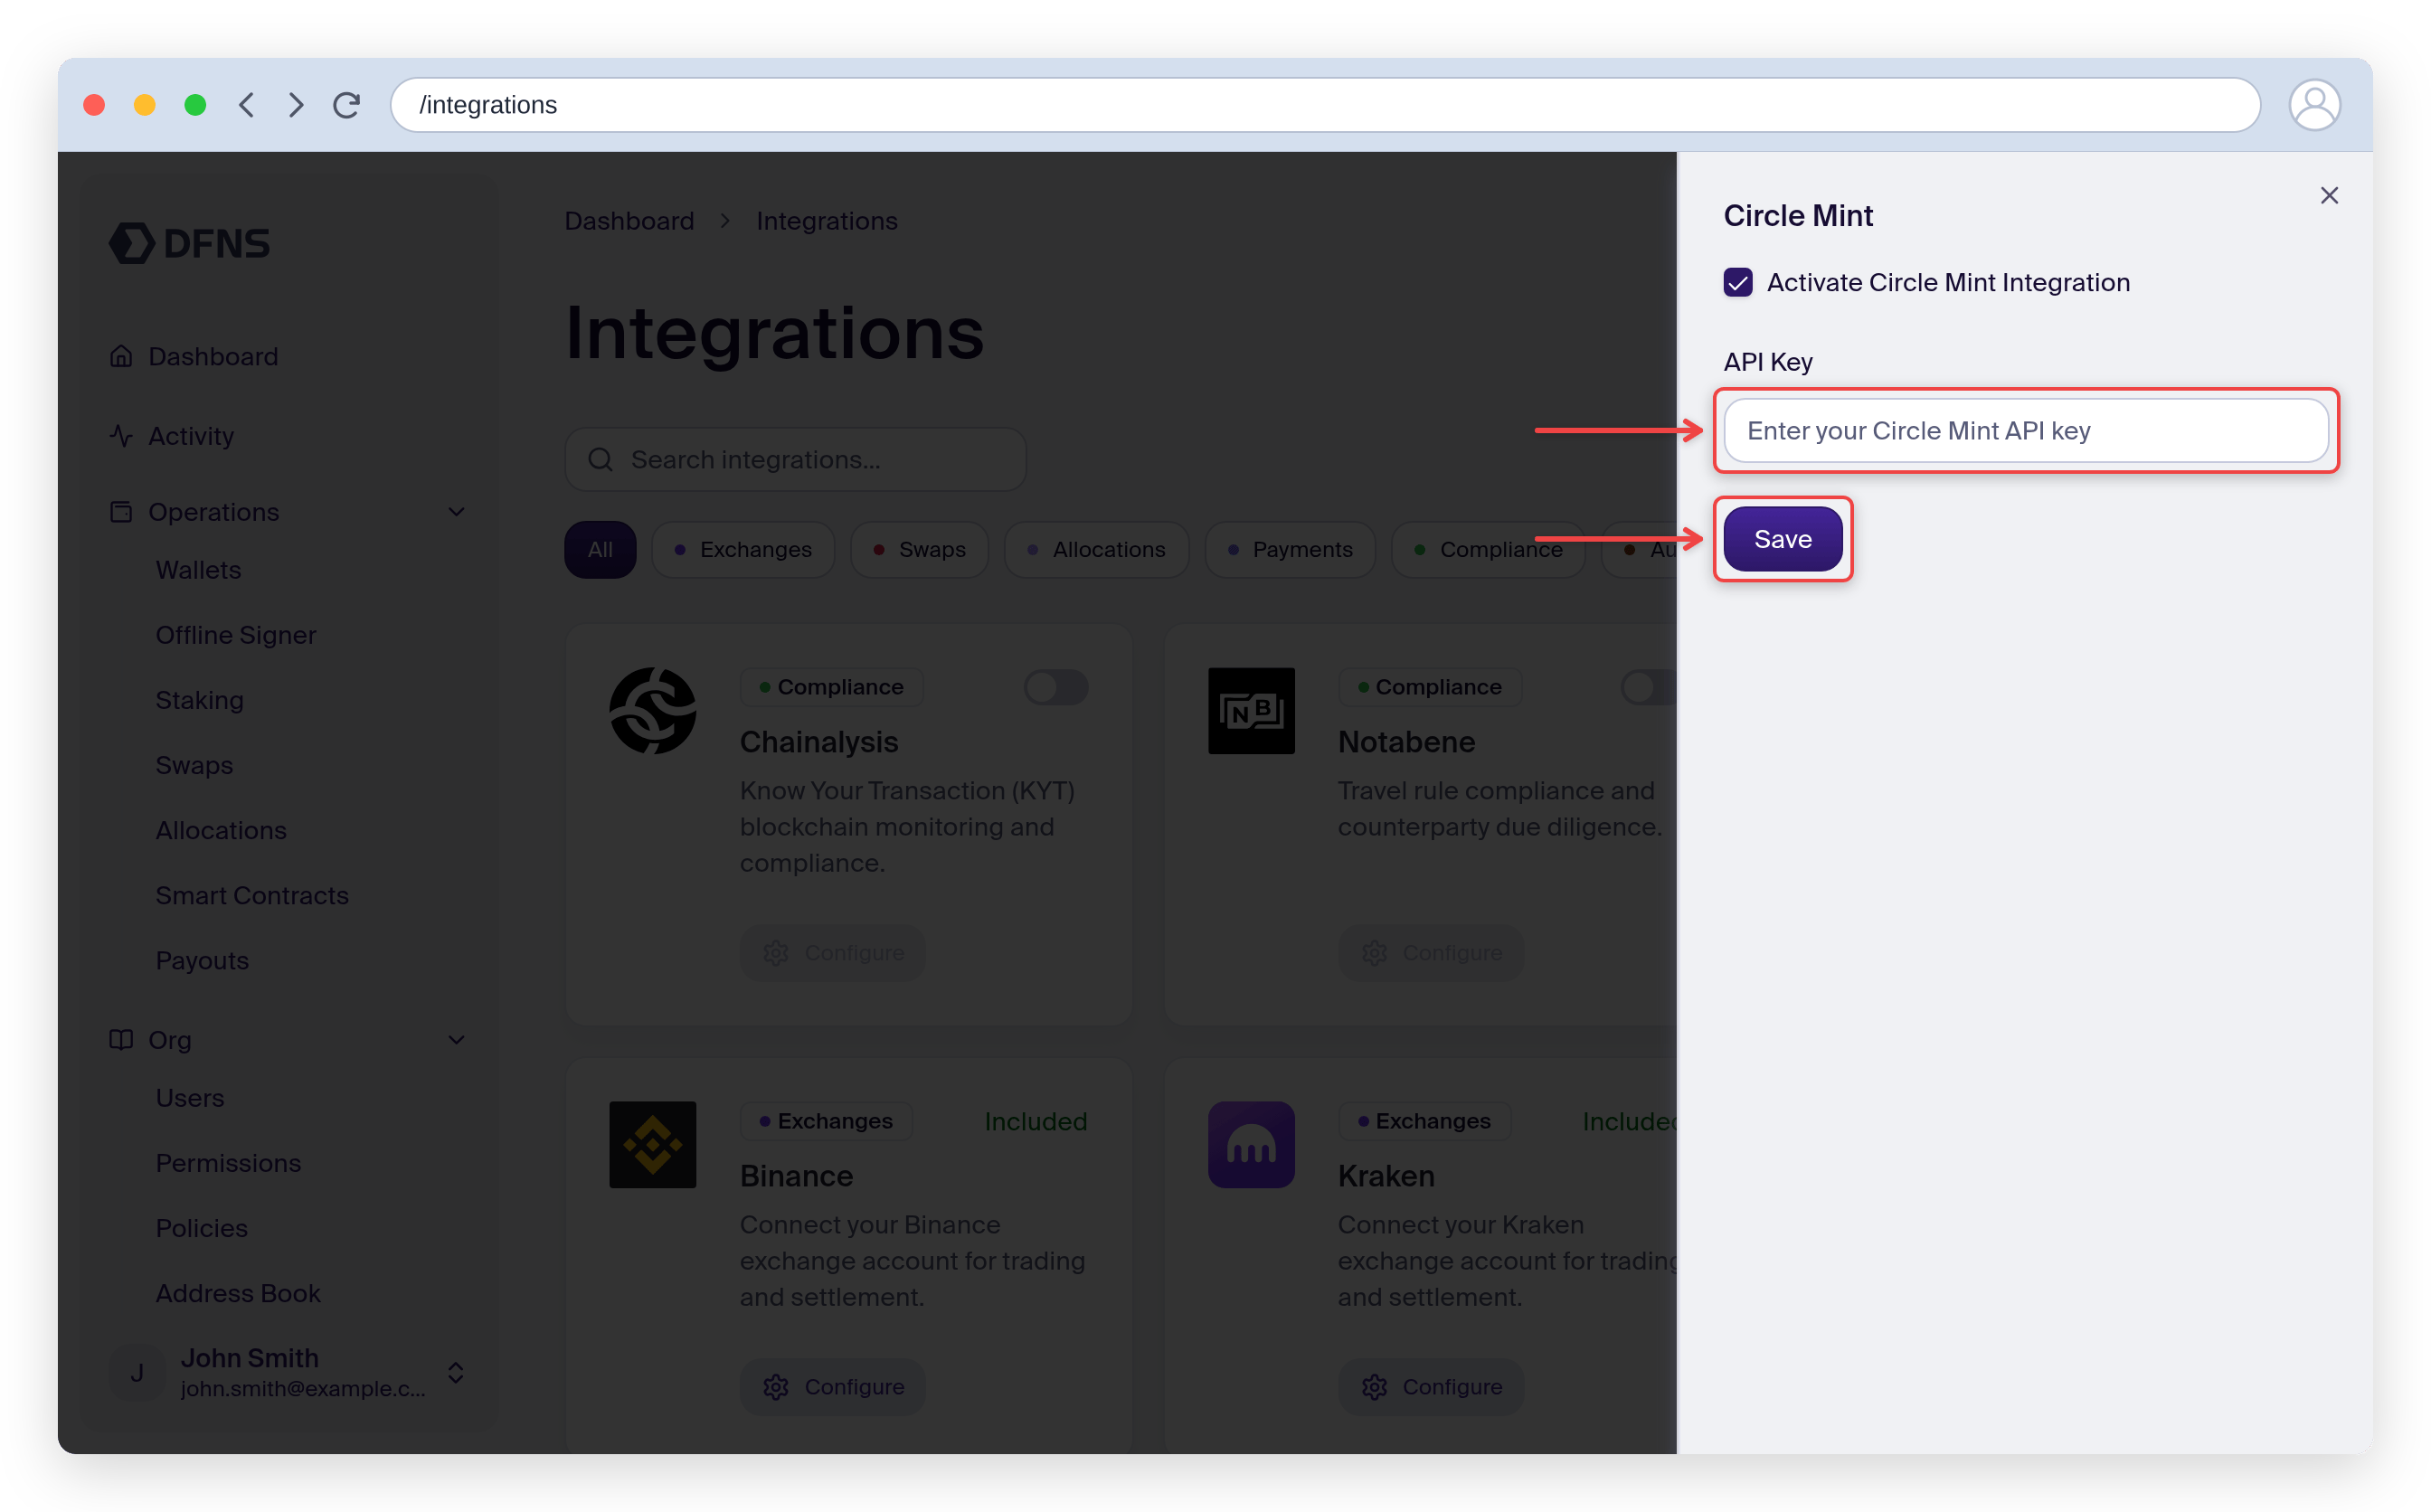Open Payouts in sidebar
2431x1512 pixels.
(202, 960)
